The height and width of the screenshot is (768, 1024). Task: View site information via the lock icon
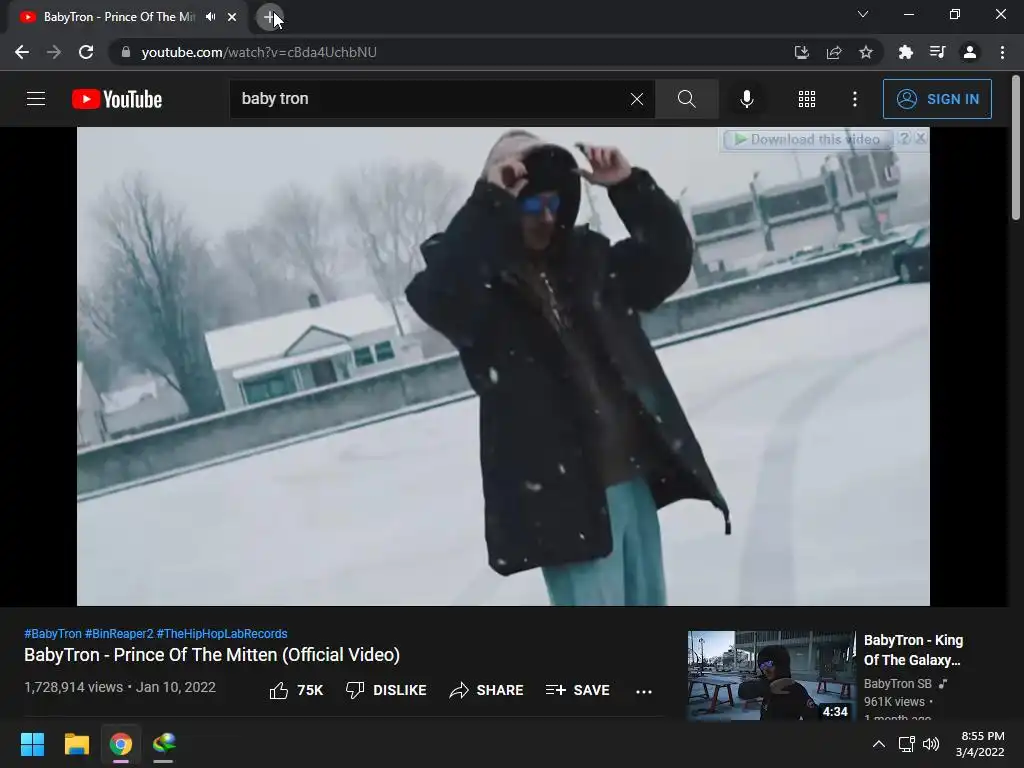pyautogui.click(x=125, y=52)
